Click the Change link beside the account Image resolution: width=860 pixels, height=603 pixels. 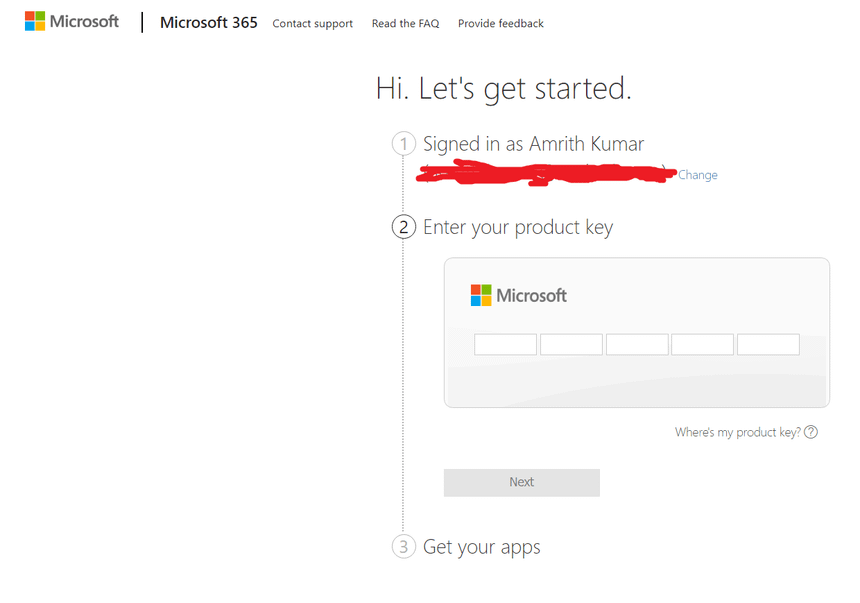click(697, 175)
